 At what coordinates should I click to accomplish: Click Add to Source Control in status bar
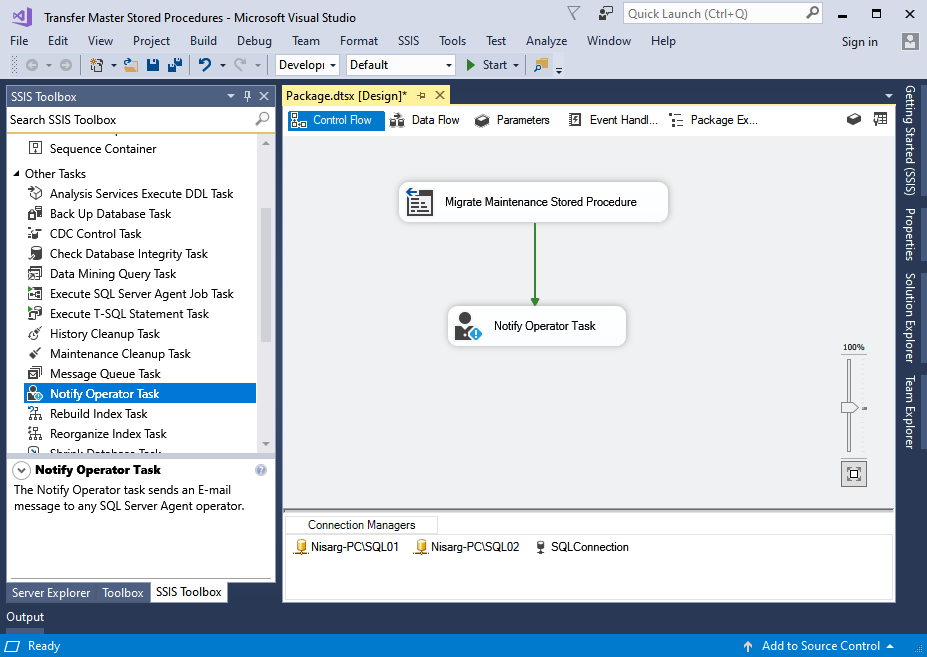pos(820,646)
